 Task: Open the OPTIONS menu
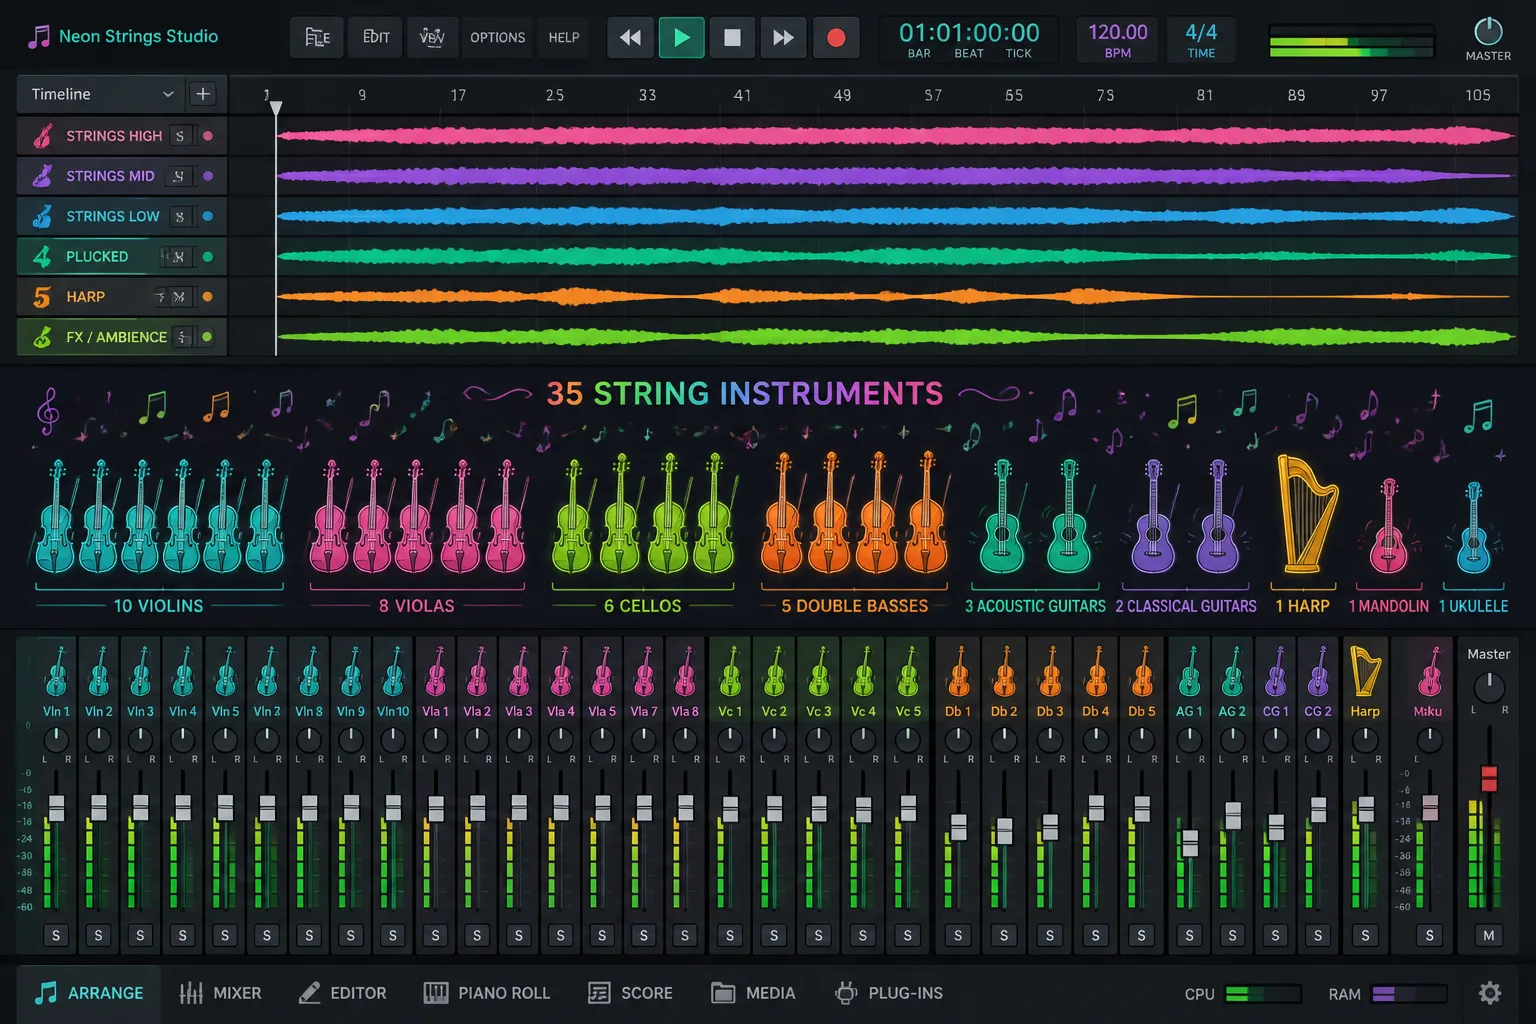pos(497,38)
